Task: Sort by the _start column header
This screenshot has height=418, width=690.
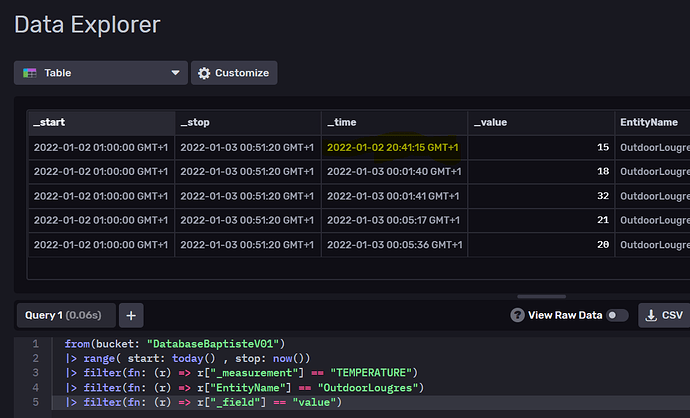Action: [x=102, y=122]
